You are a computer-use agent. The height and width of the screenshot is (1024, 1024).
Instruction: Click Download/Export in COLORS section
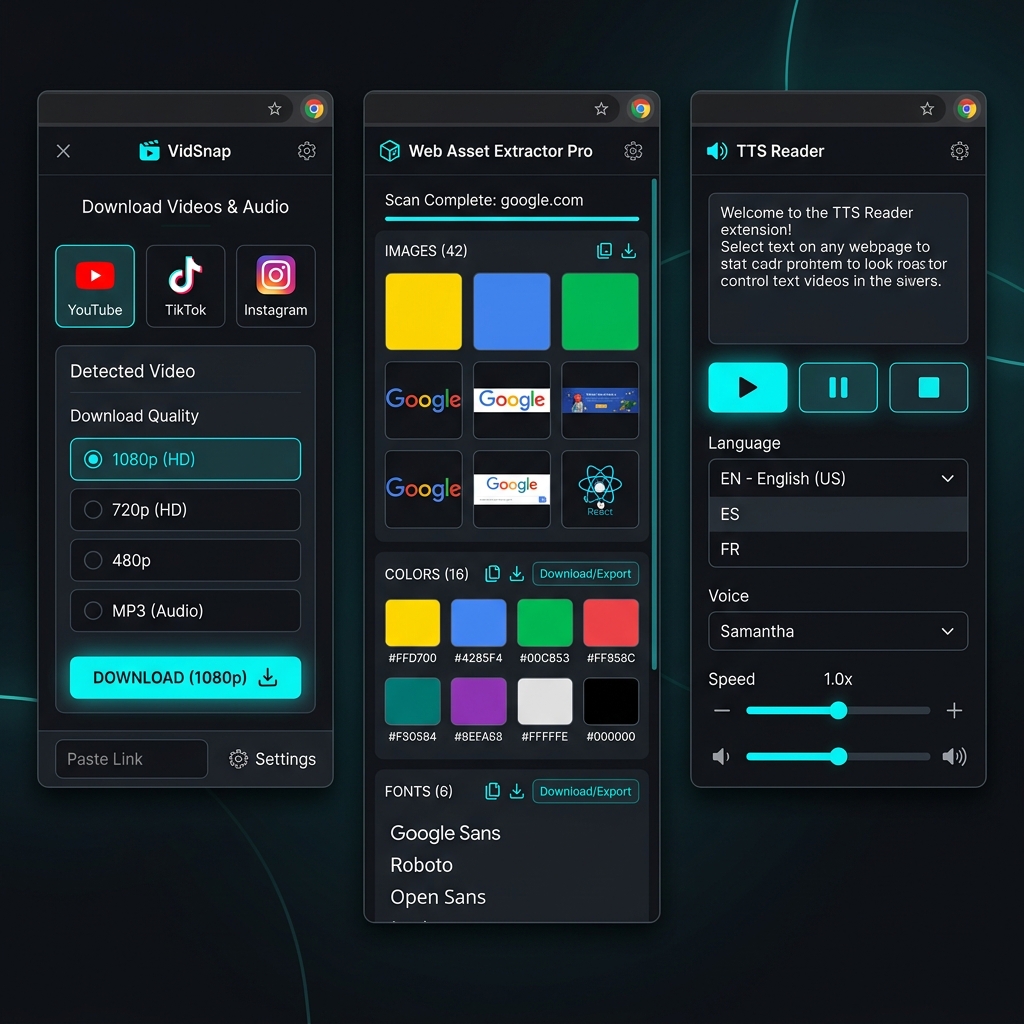point(585,573)
